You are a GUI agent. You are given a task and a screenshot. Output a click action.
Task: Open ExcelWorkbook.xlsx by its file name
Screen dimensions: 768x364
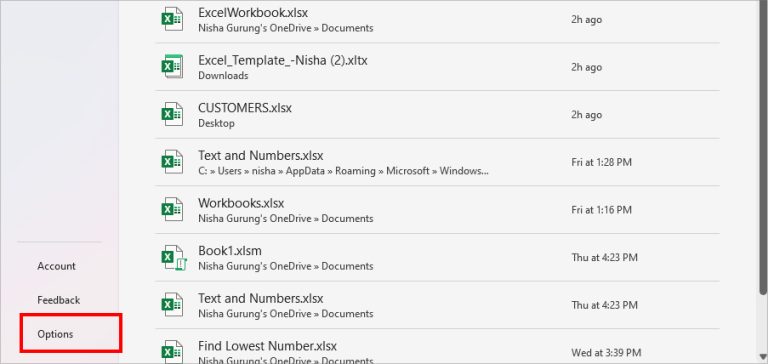[x=253, y=12]
